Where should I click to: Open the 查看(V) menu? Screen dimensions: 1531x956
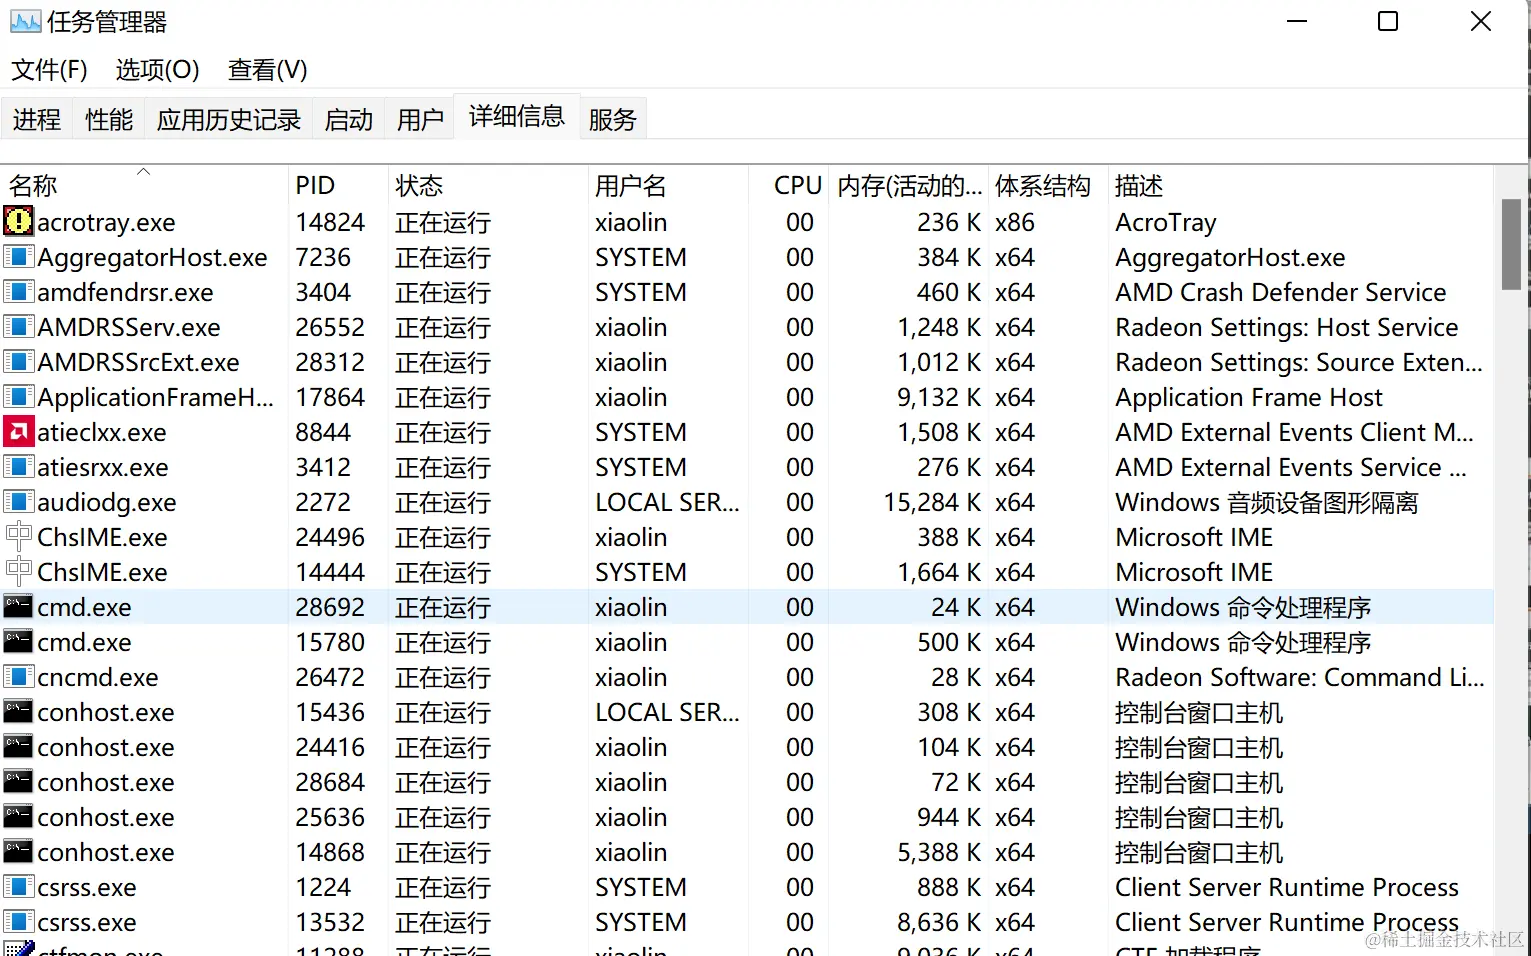point(267,70)
